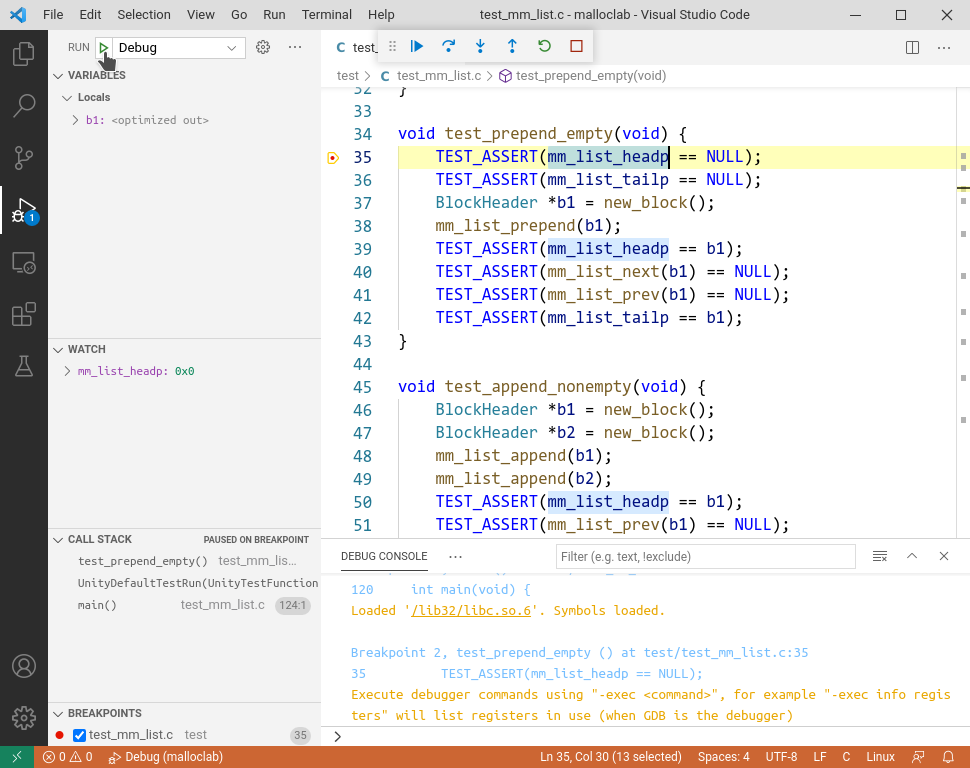970x768 pixels.
Task: Expand the b1 variable under Locals
Action: tap(73, 119)
